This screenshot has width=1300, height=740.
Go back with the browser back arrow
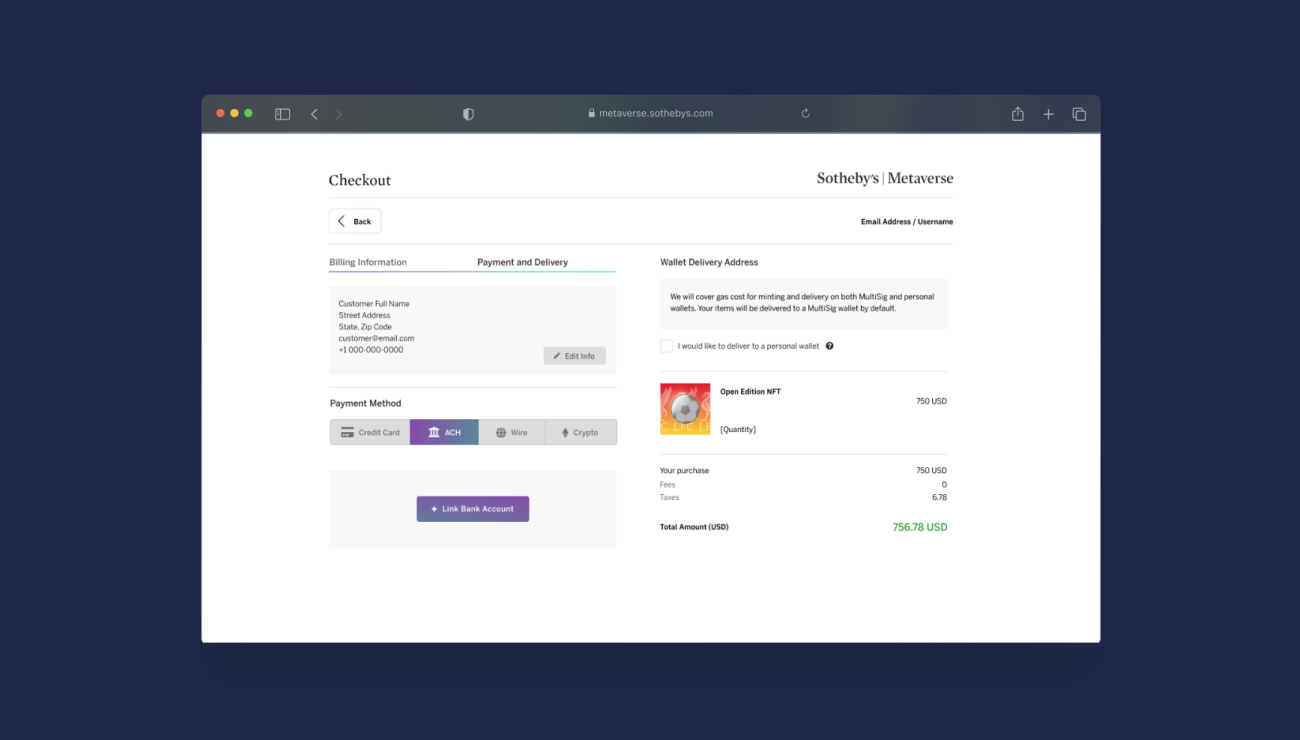tap(314, 114)
